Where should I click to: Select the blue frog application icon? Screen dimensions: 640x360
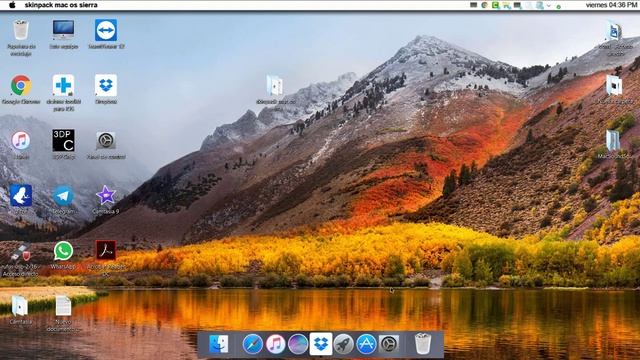(21, 196)
